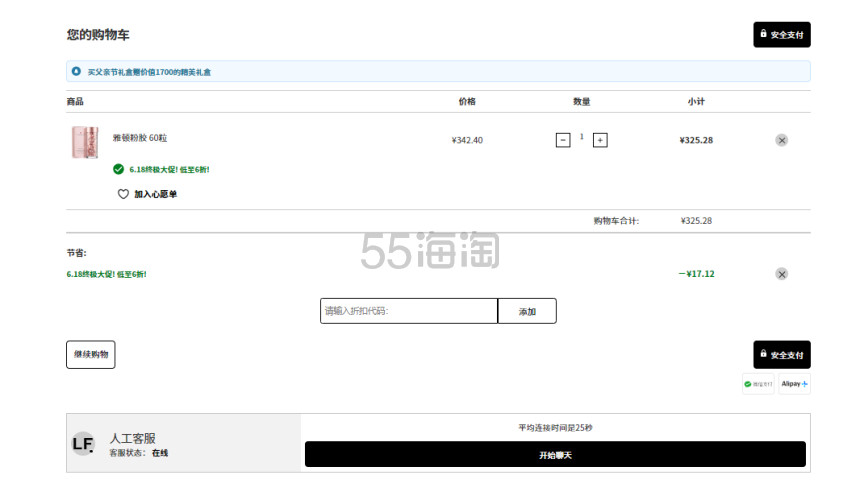Click 加入心愿单 link

[155, 194]
